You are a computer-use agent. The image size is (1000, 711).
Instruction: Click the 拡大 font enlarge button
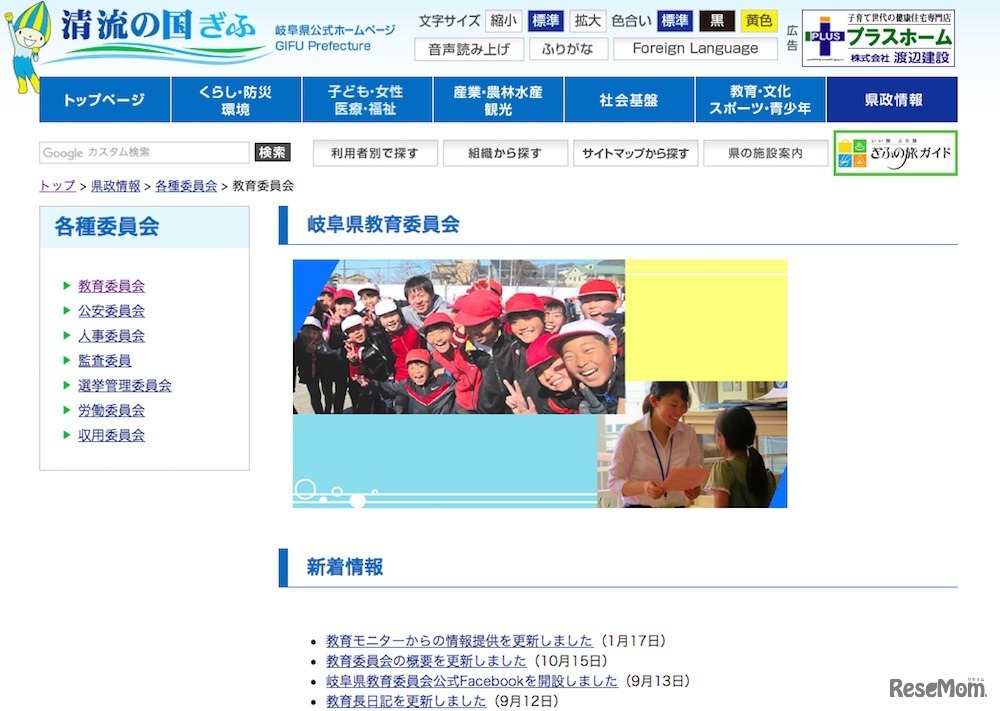587,20
